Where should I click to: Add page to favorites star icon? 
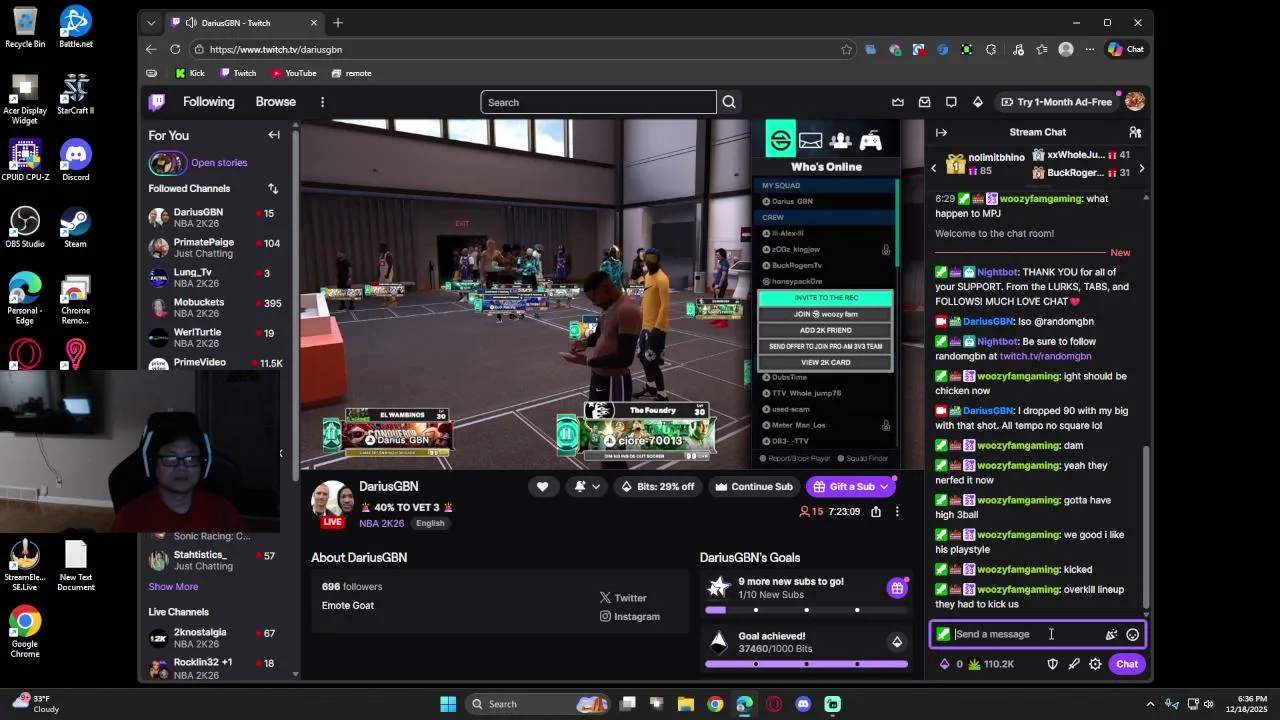(x=846, y=49)
